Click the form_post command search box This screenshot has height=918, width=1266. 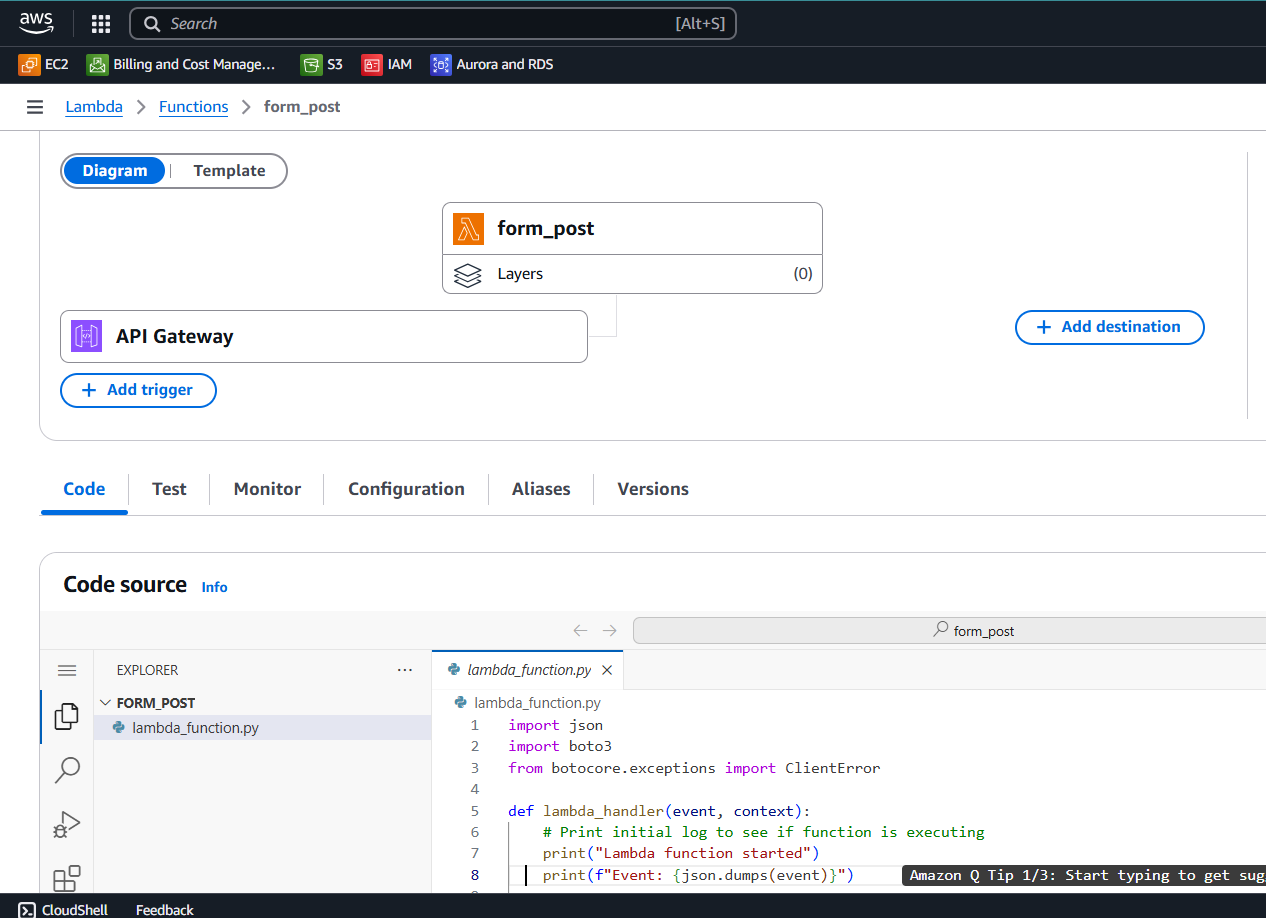click(949, 630)
